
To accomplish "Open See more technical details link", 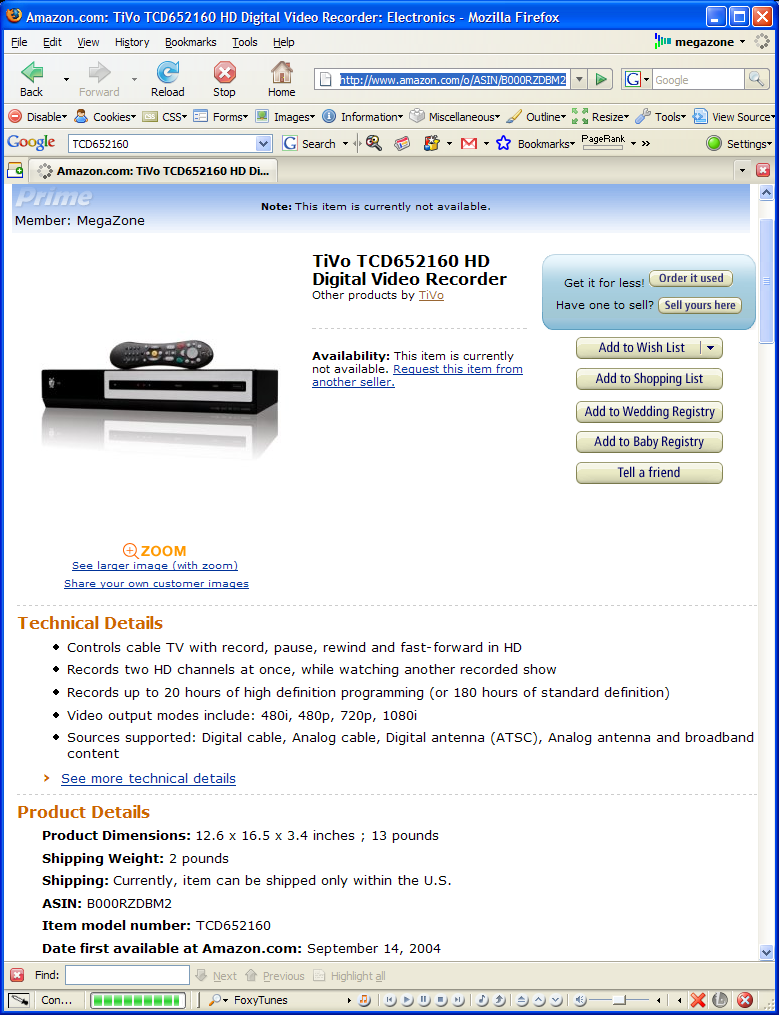I will coord(148,778).
